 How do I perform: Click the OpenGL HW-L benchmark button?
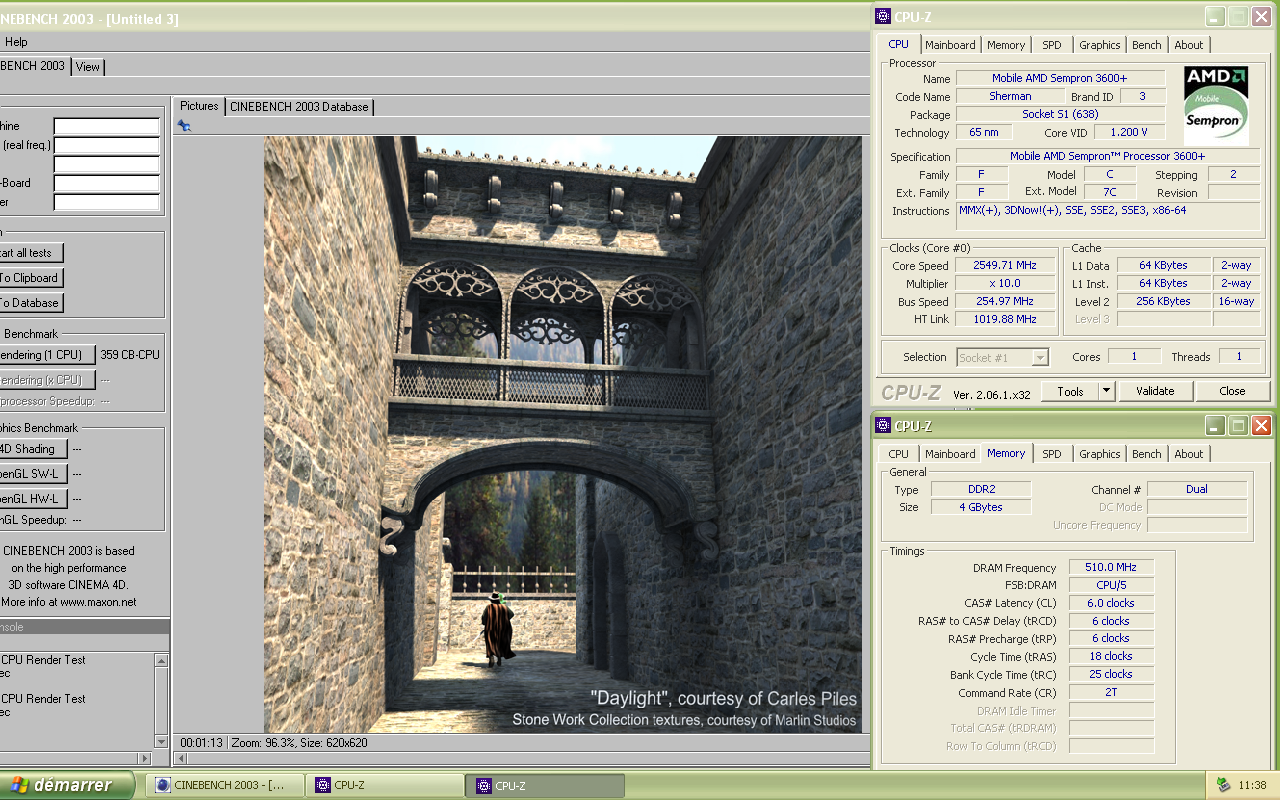pyautogui.click(x=33, y=499)
